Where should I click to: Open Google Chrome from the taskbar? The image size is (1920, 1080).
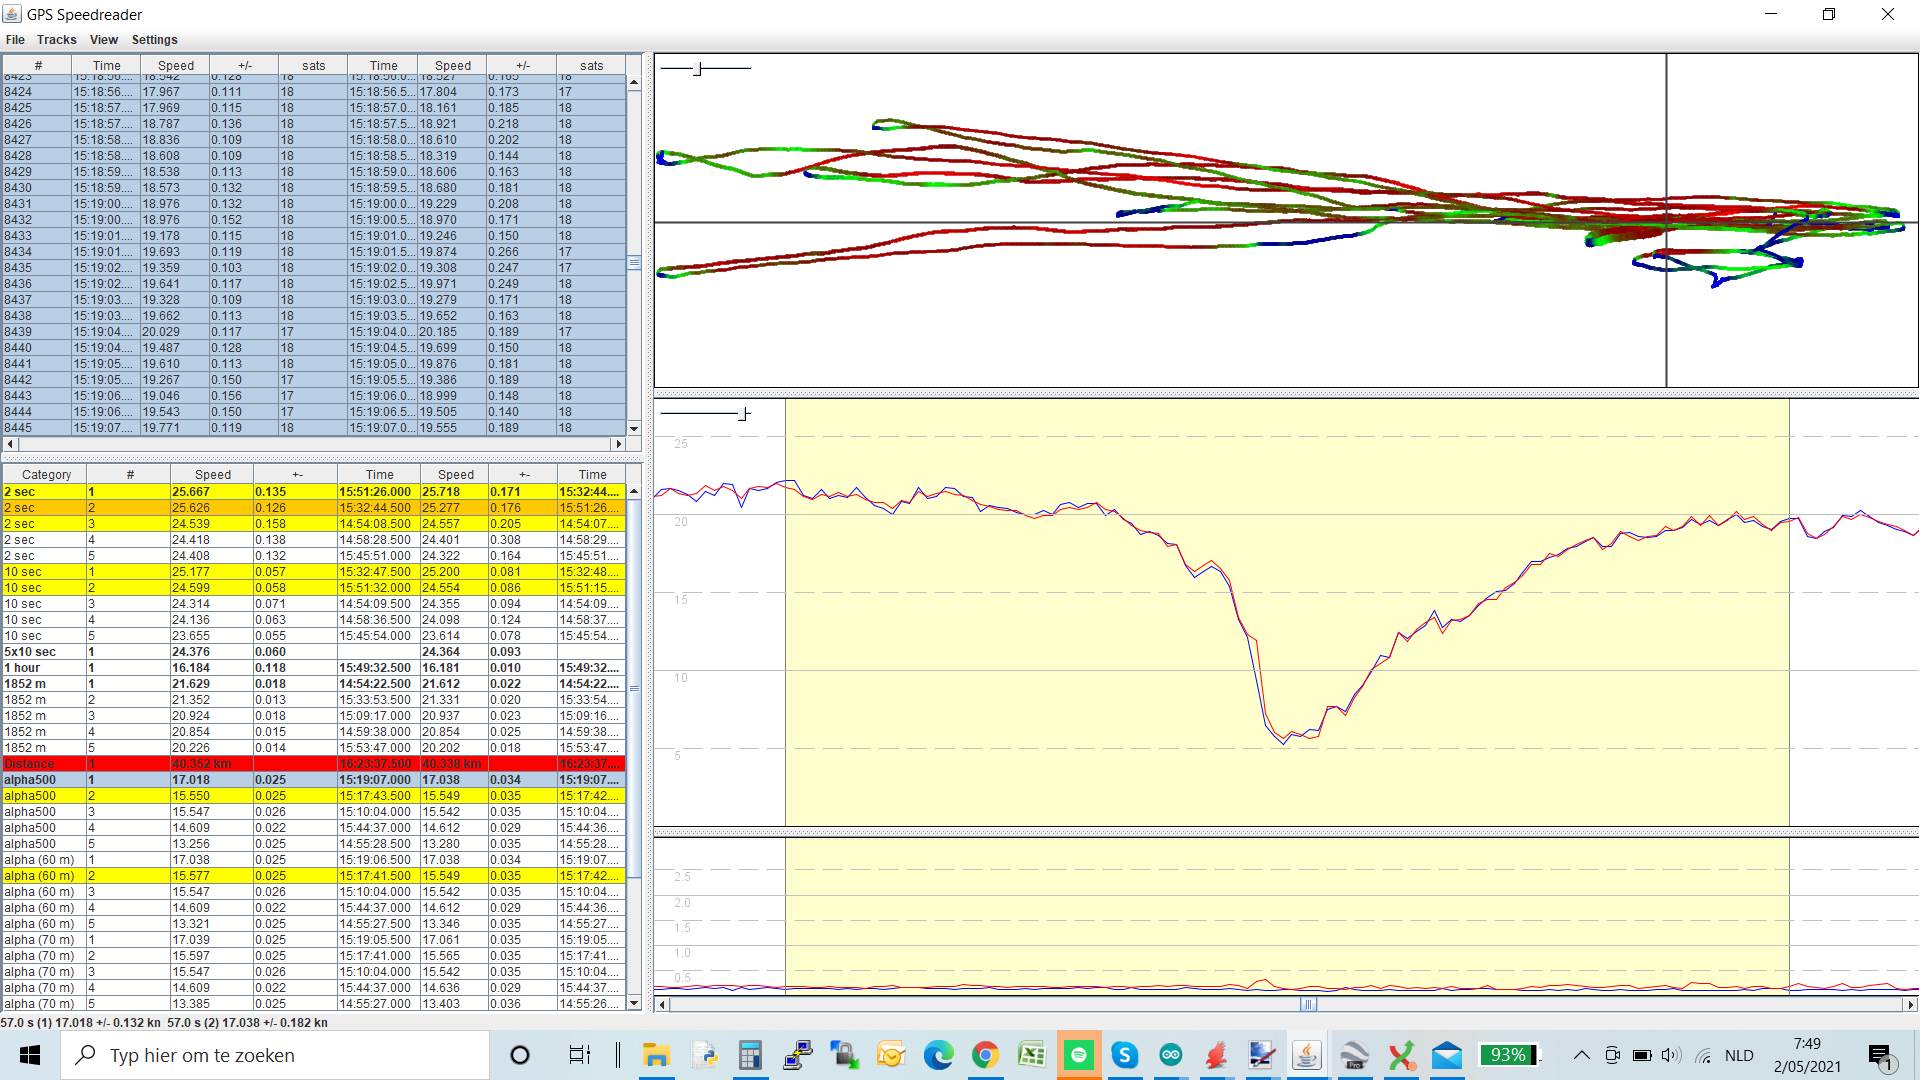click(985, 1055)
